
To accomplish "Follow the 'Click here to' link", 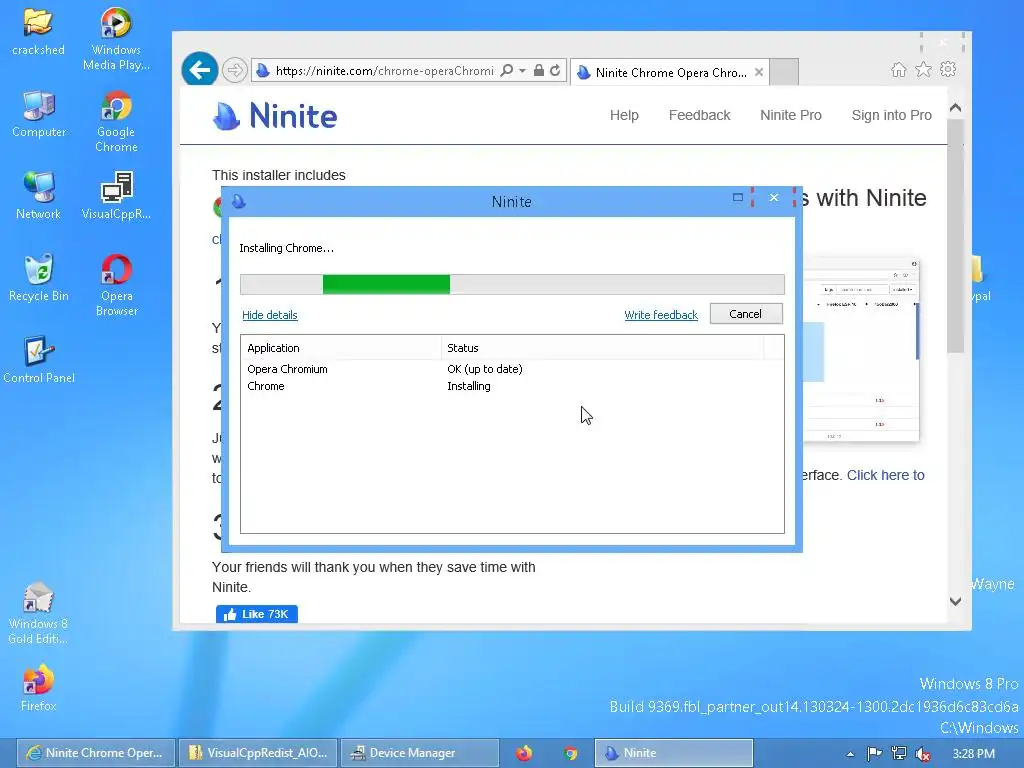I will [x=886, y=475].
